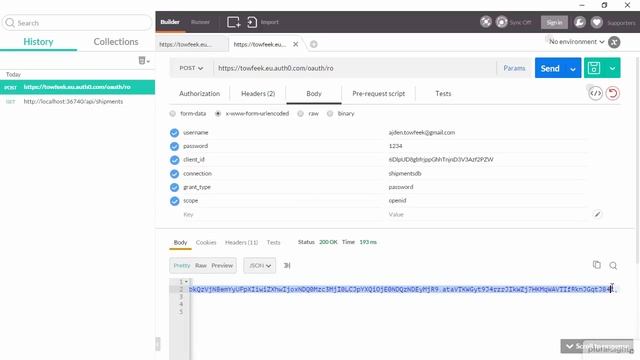Open the Authorization tab

(x=200, y=93)
